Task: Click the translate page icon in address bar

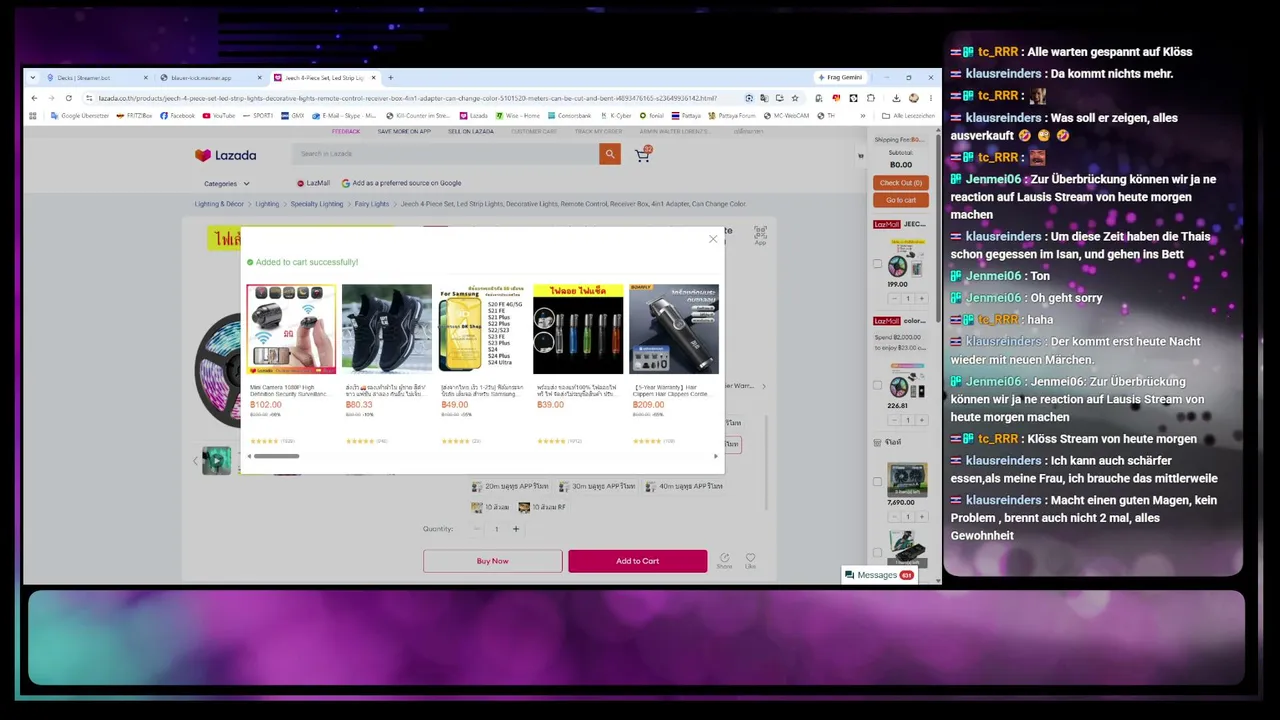Action: point(764,98)
